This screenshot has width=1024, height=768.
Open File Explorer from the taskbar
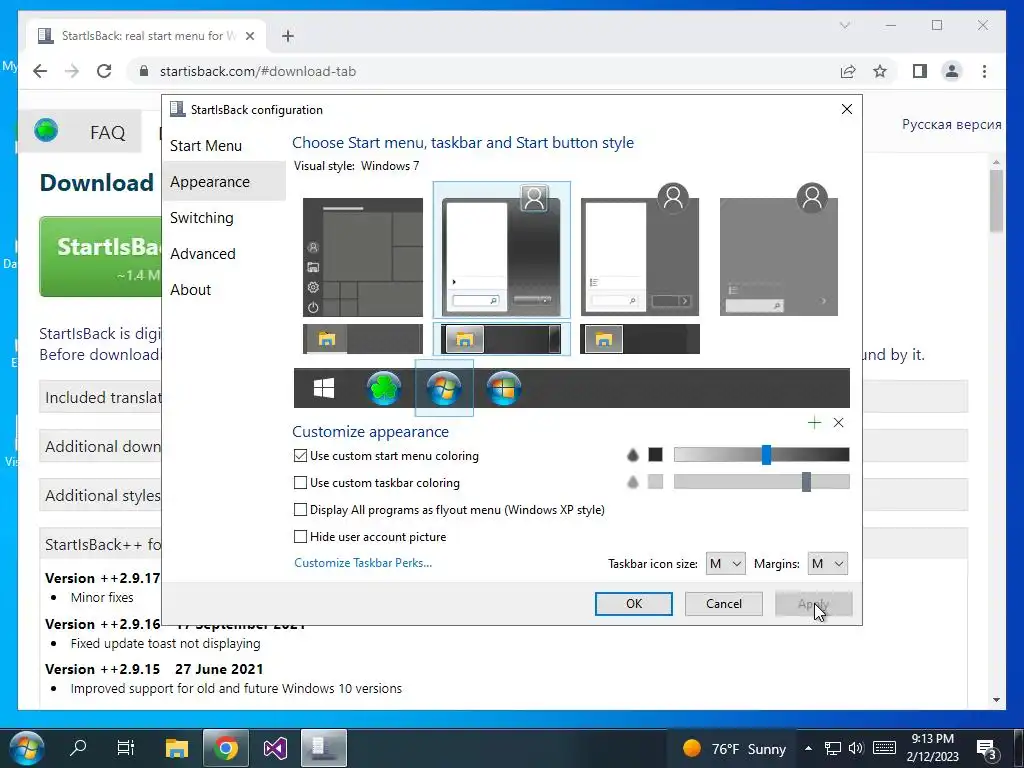[x=176, y=748]
